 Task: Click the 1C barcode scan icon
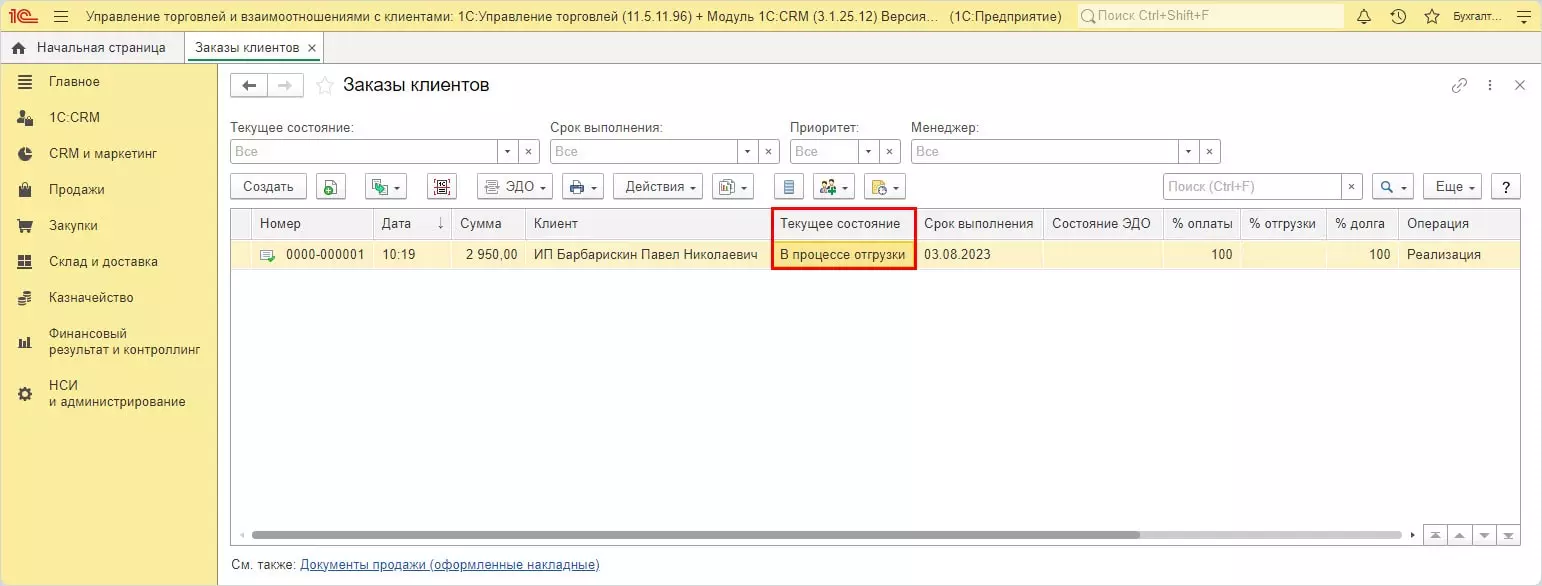click(441, 187)
